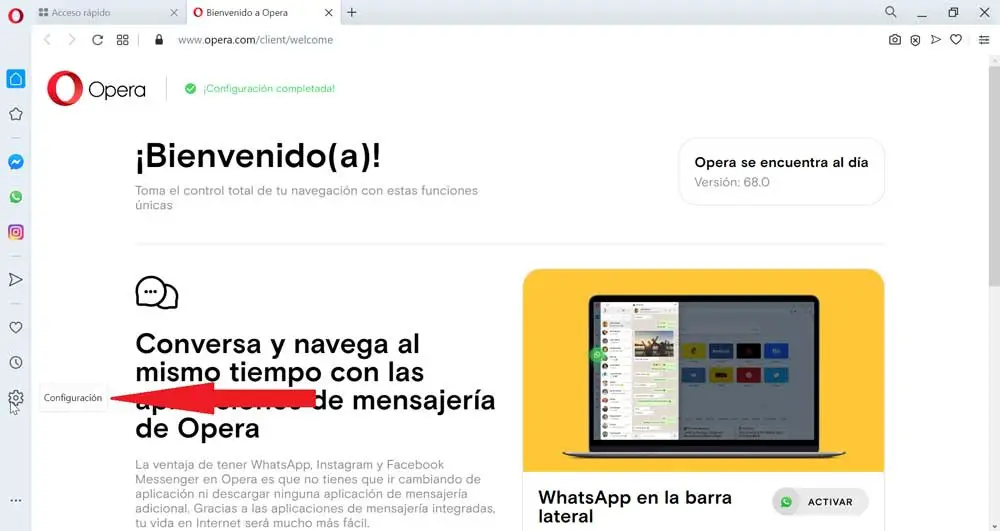The width and height of the screenshot is (1000, 531).
Task: Open Configuración gear icon in sidebar
Action: pyautogui.click(x=16, y=398)
